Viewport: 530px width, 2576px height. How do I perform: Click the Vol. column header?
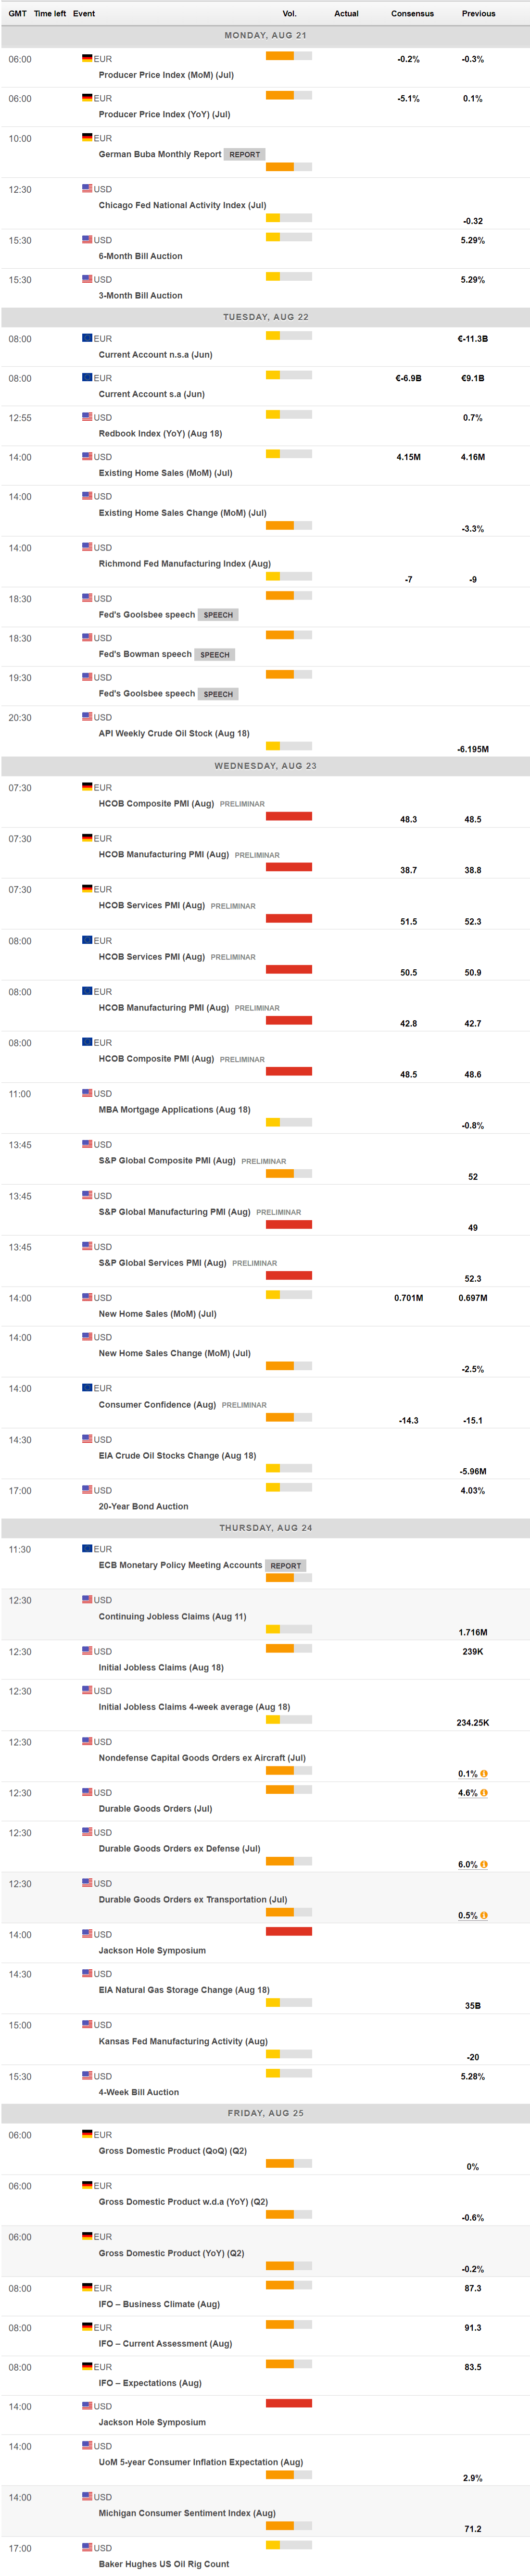289,14
